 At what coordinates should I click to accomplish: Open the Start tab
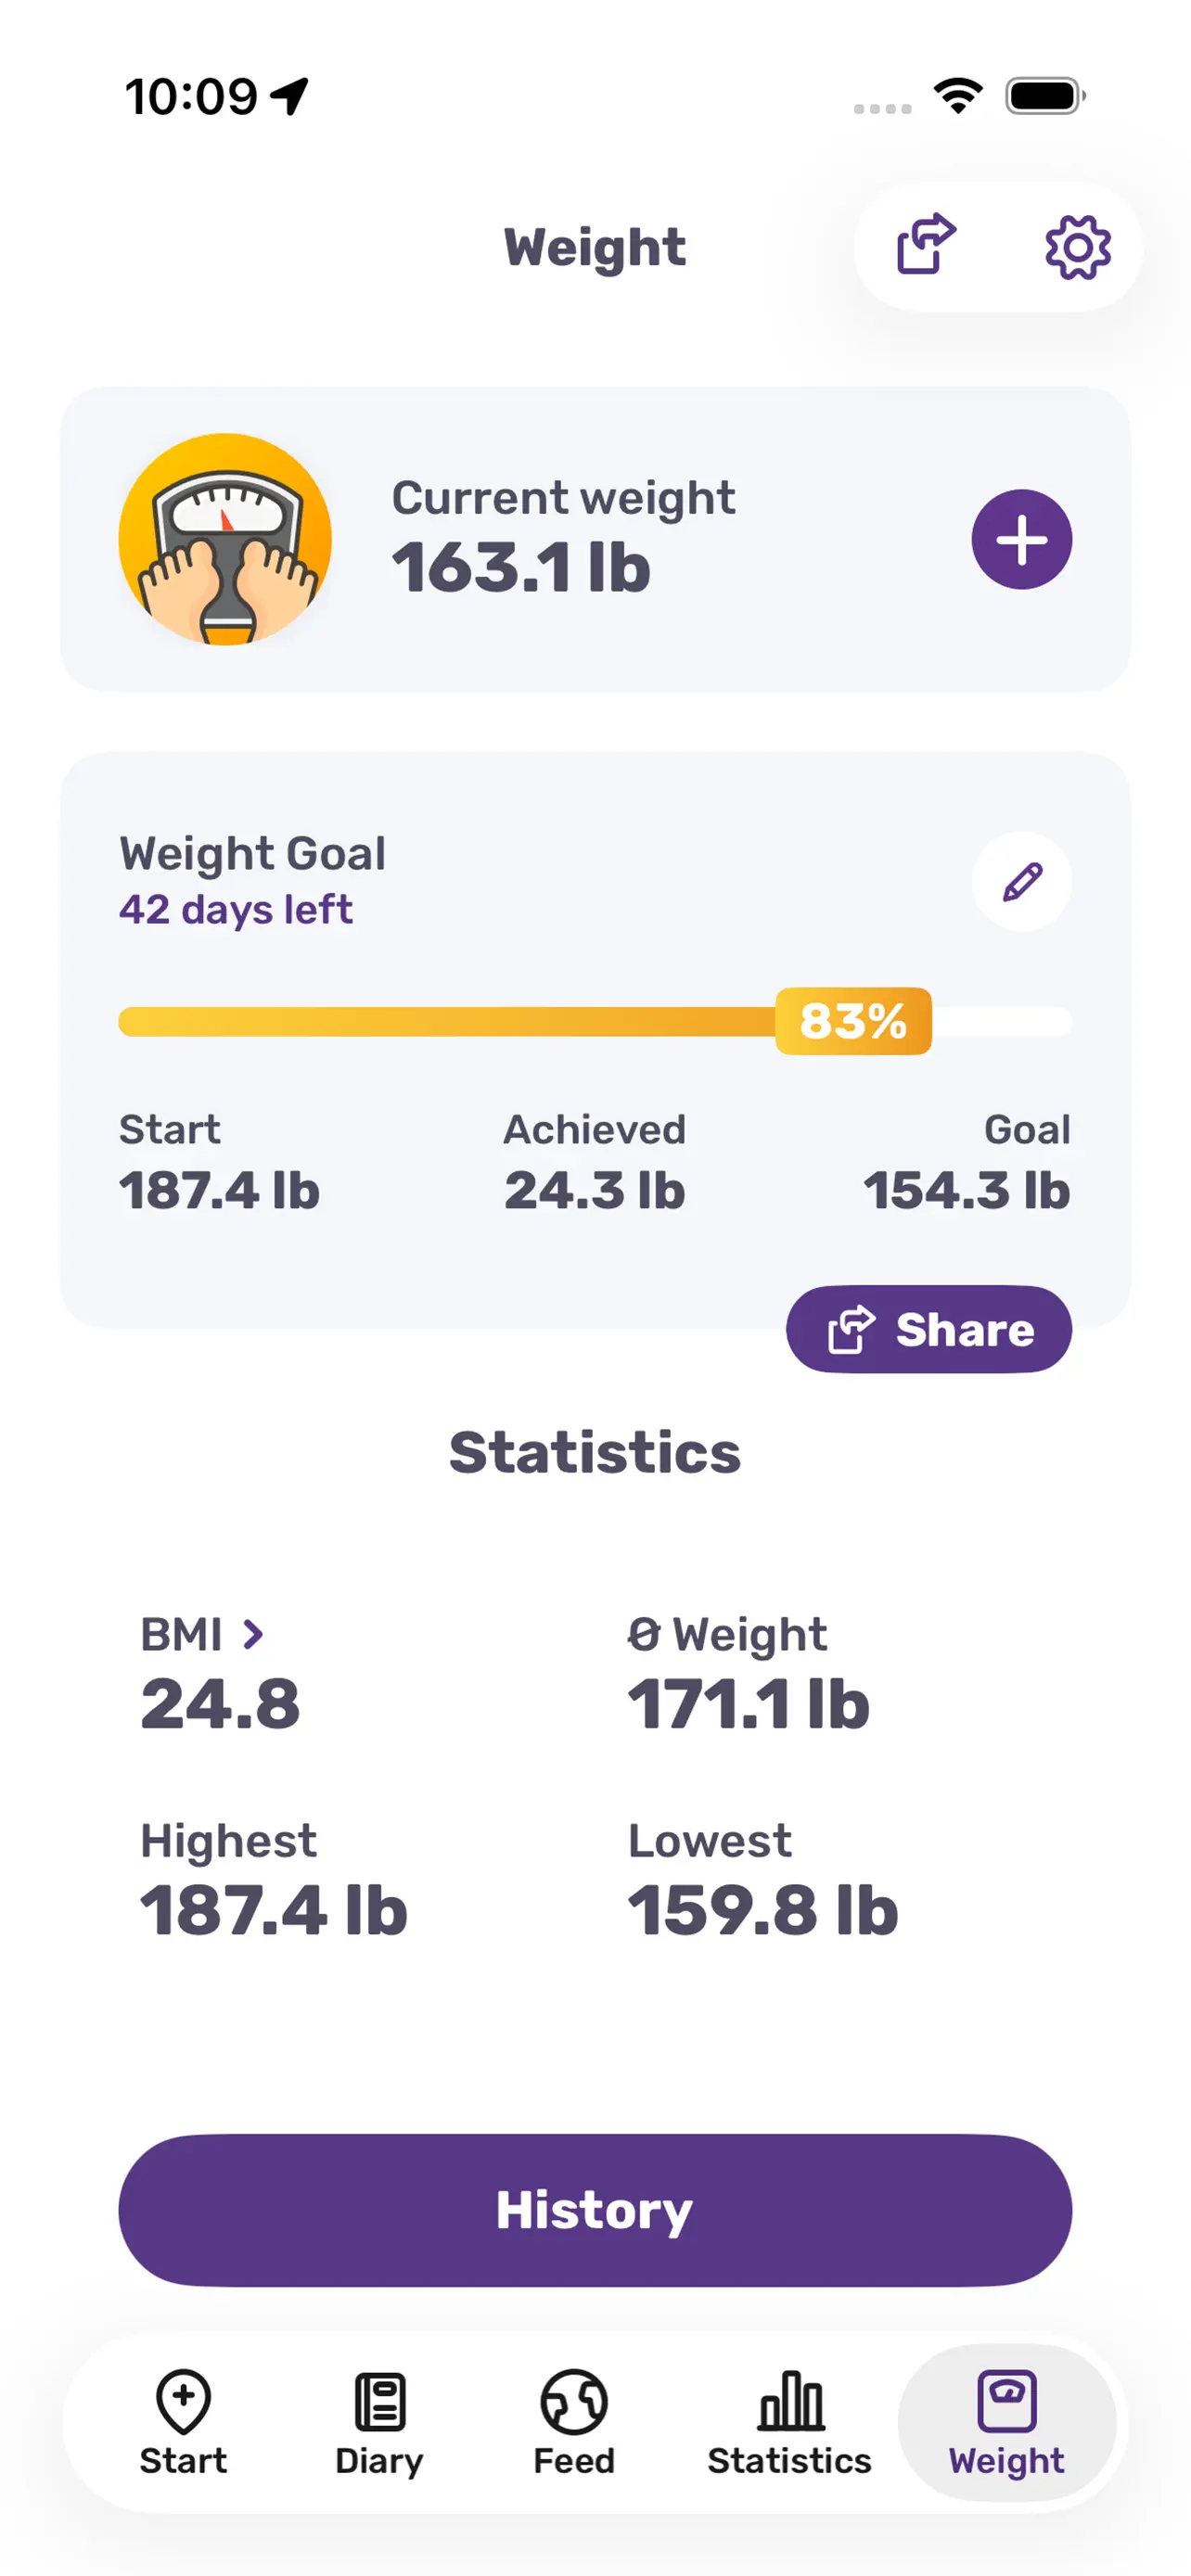point(183,2422)
